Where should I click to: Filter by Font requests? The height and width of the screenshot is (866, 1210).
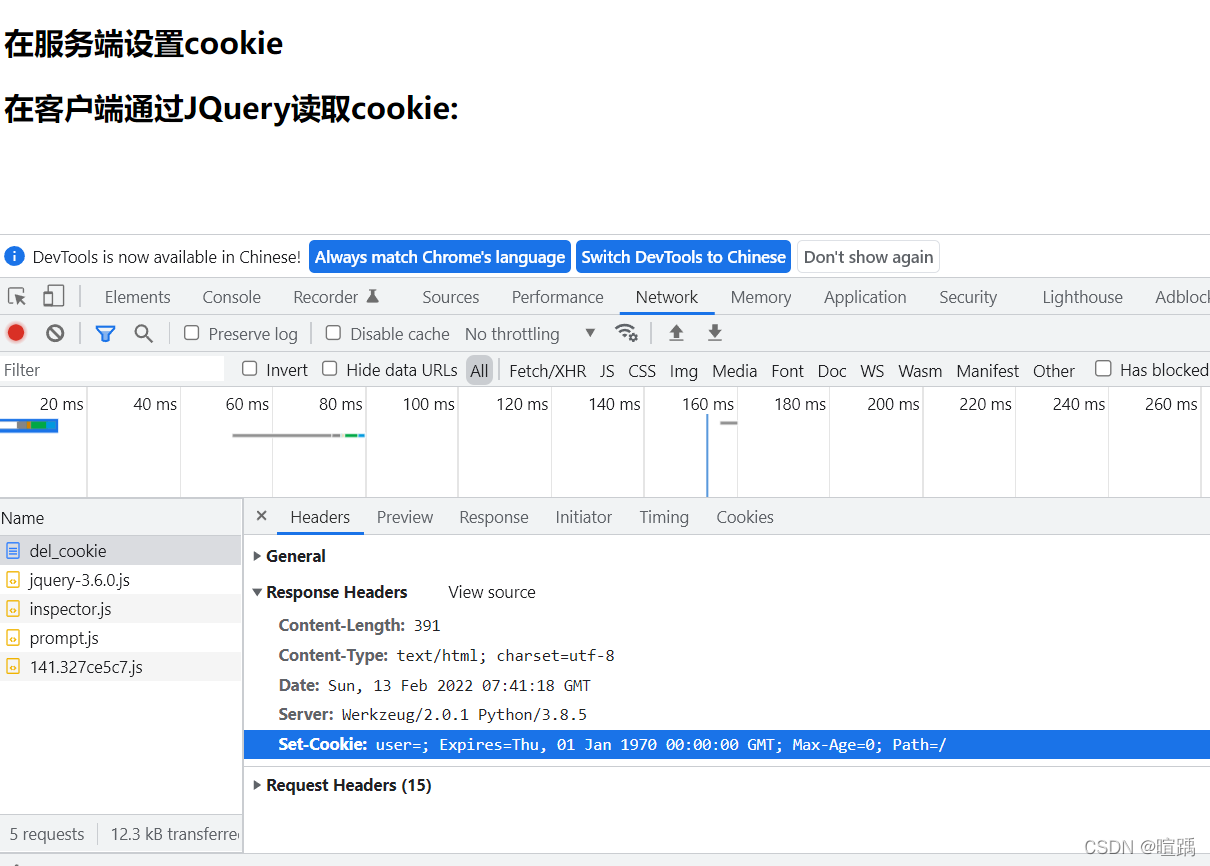[788, 370]
